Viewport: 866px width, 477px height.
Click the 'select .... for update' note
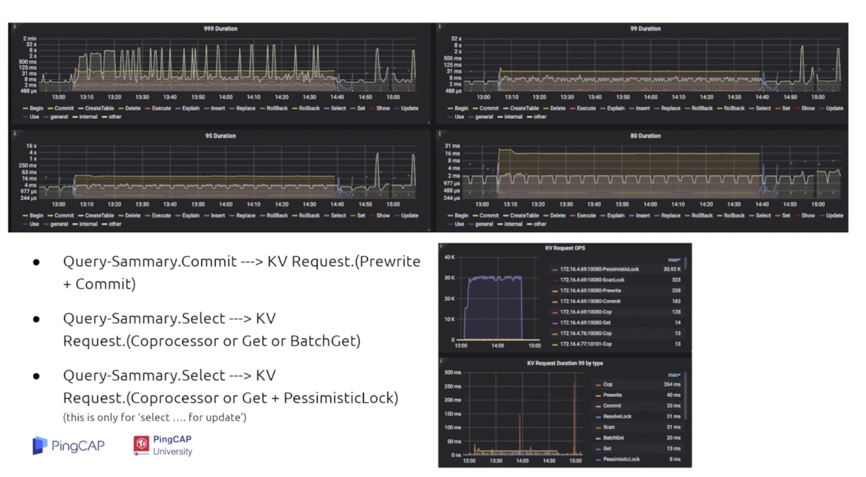(x=155, y=417)
